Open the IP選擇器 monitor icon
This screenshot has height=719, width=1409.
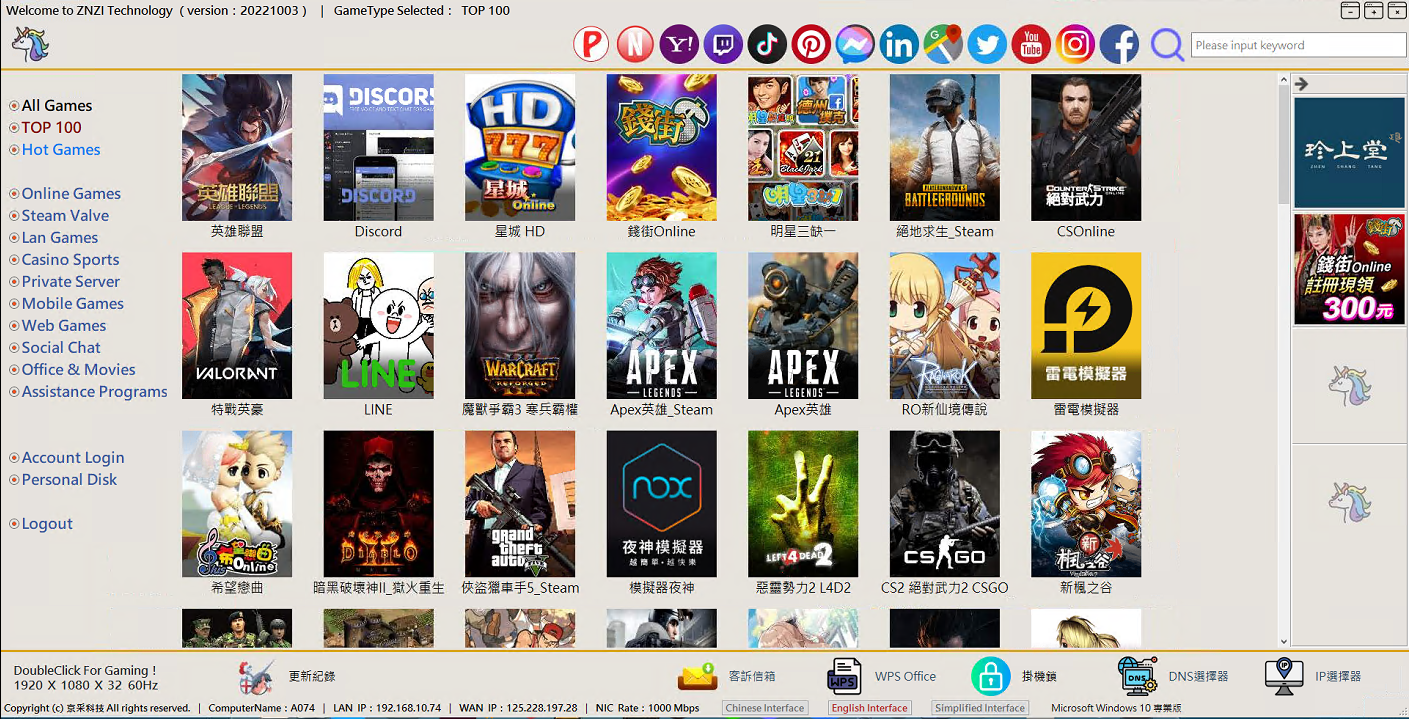(1284, 677)
